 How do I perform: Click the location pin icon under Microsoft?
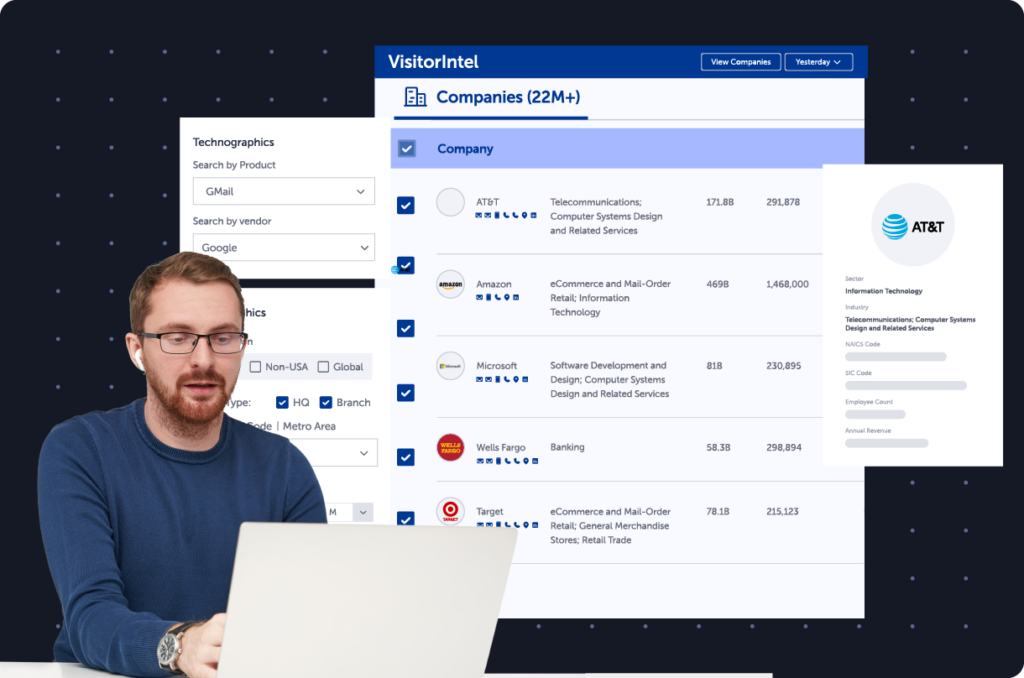(x=516, y=379)
